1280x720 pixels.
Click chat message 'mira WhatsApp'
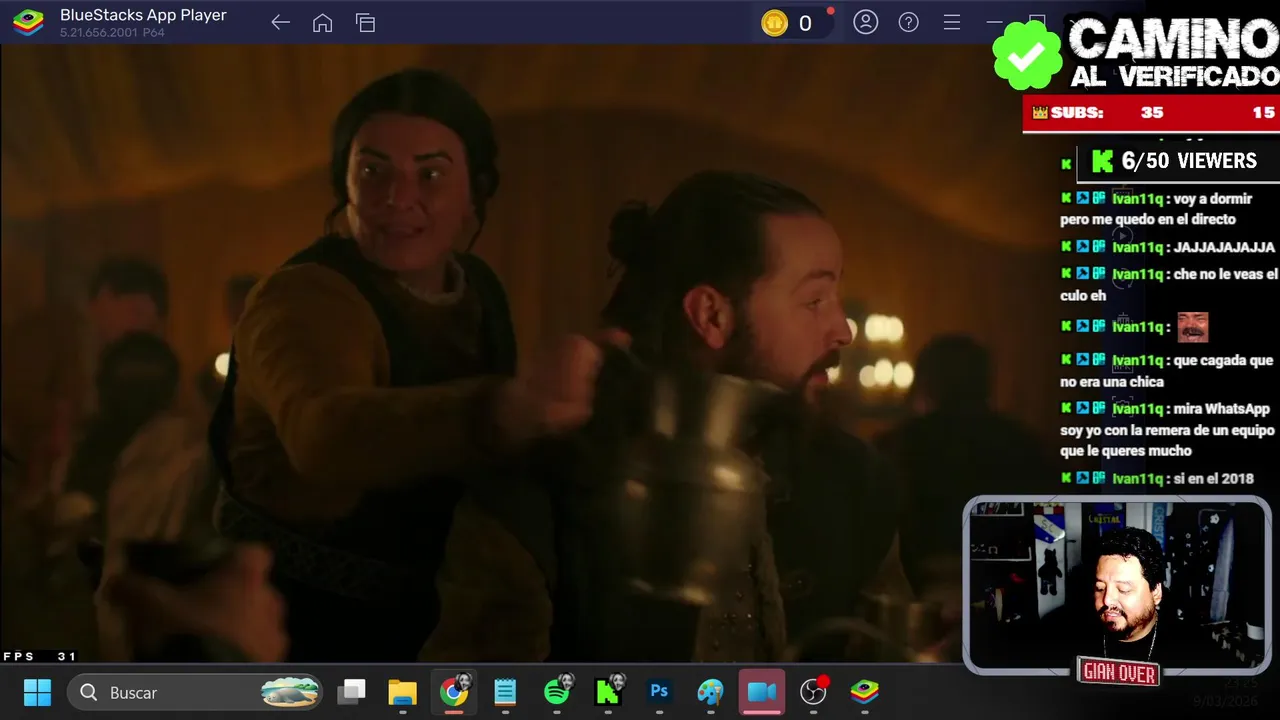click(1167, 430)
